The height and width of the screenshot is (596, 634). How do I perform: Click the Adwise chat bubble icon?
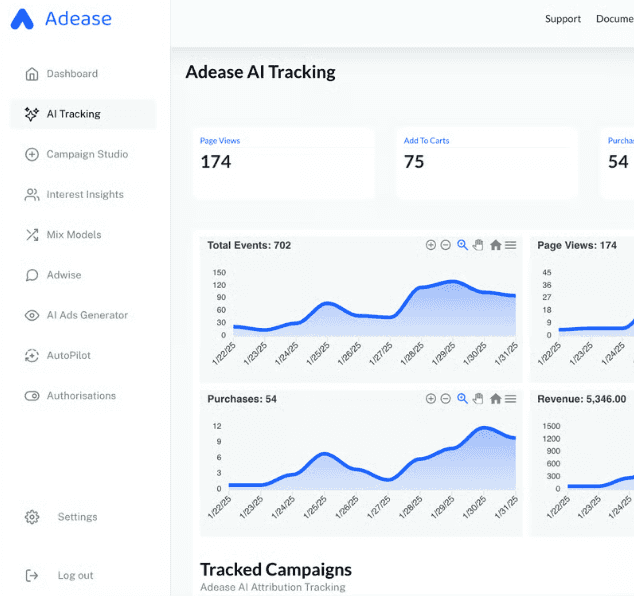click(31, 275)
